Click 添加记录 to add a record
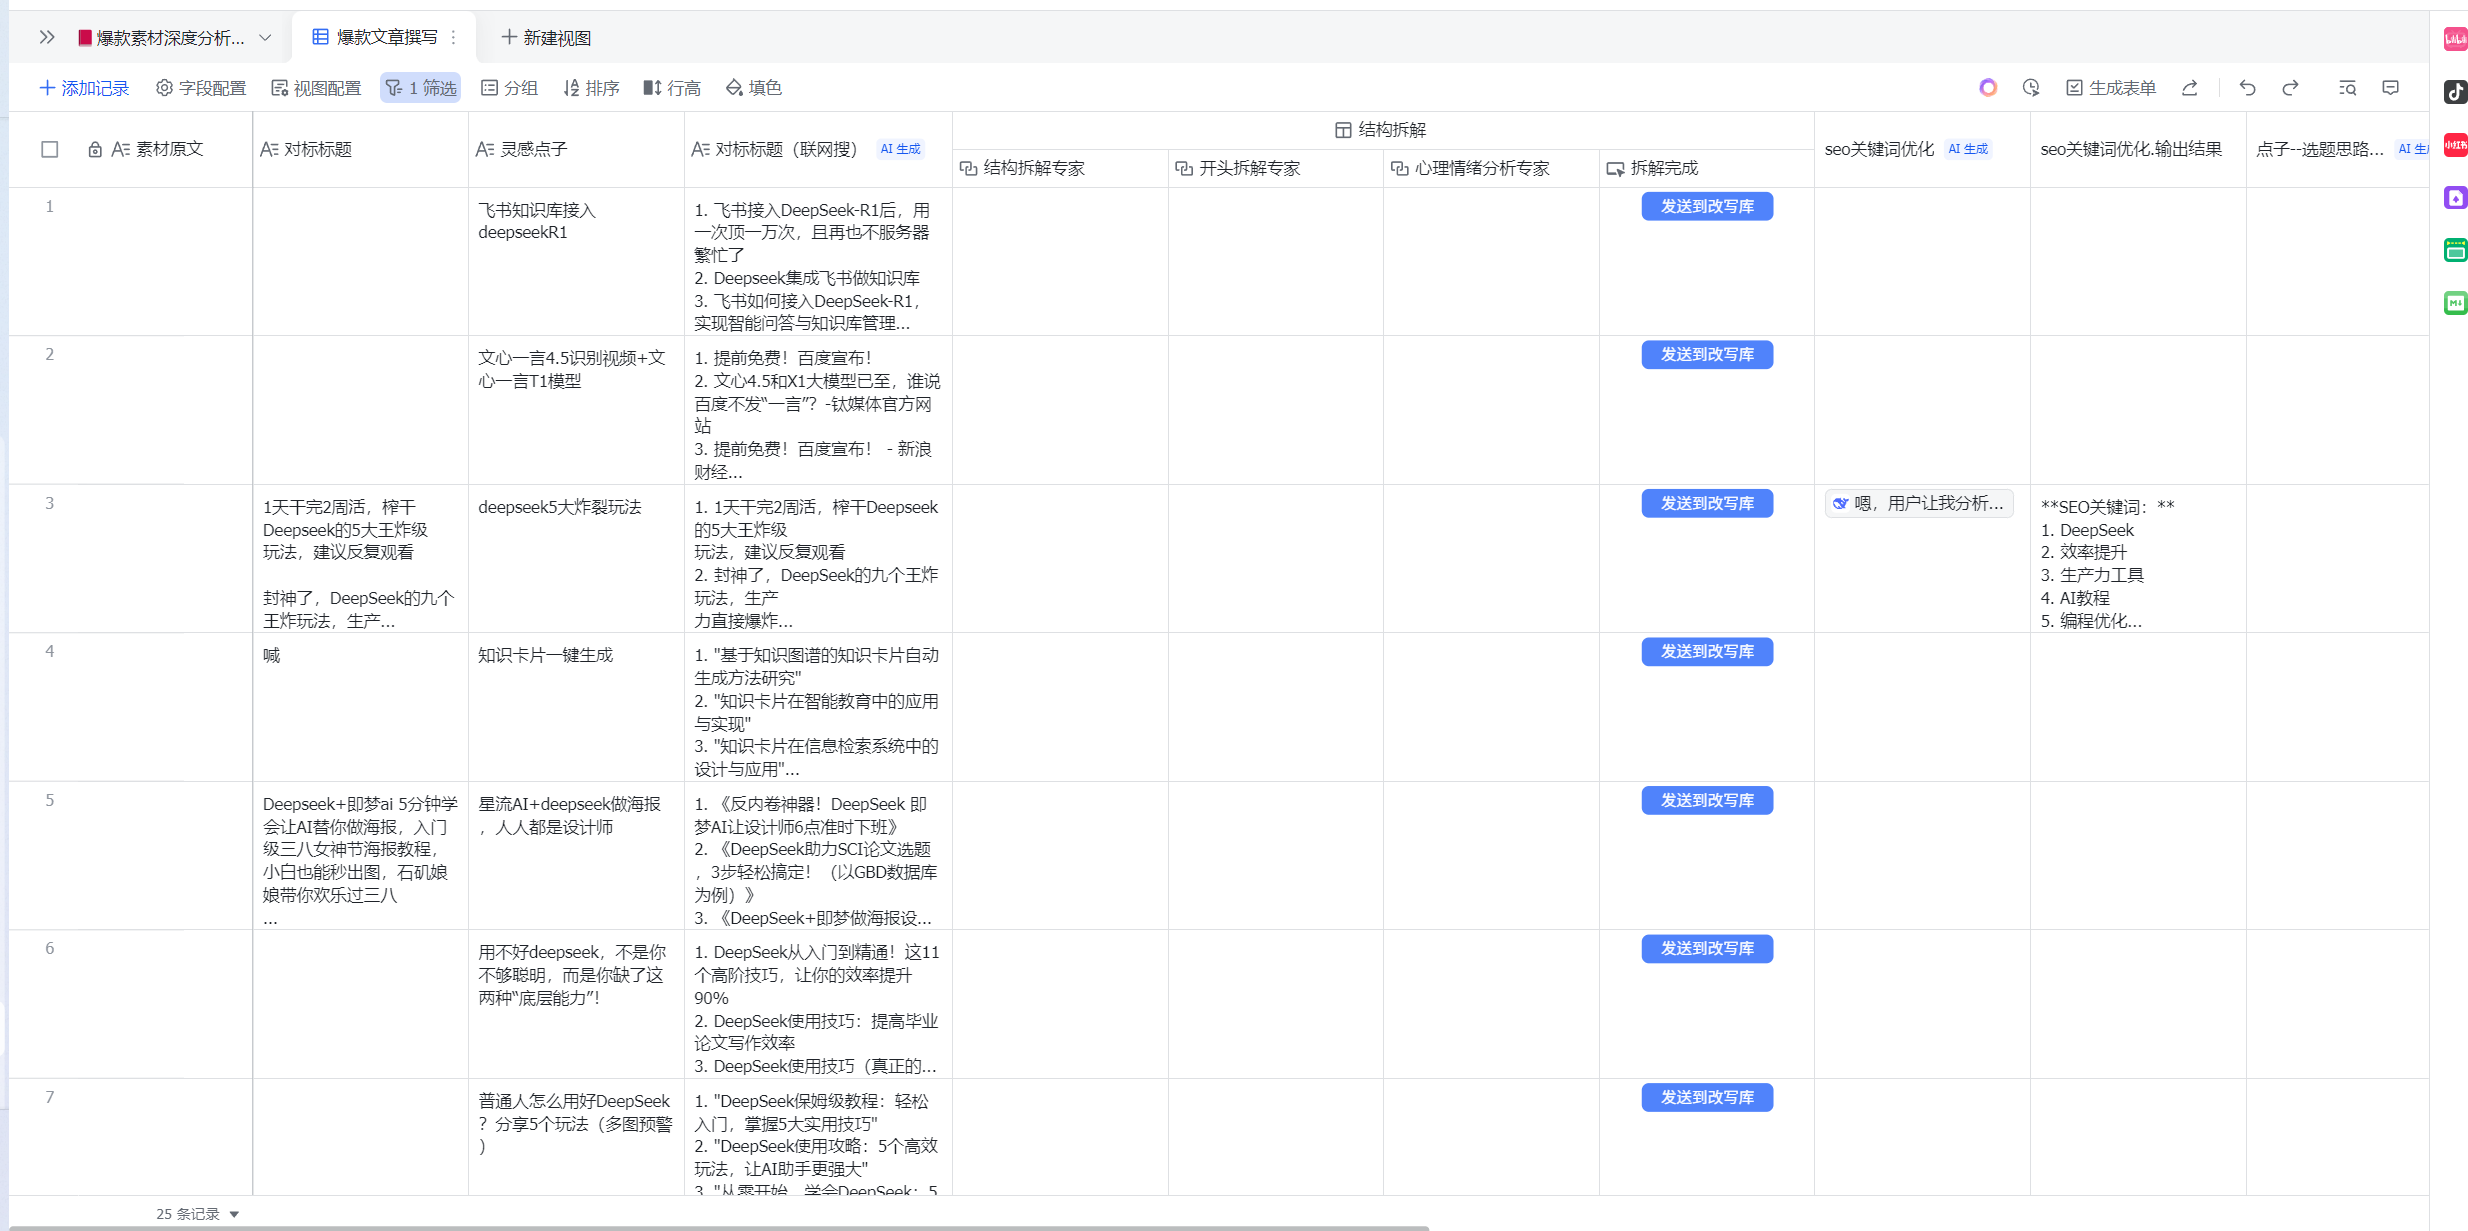 pos(84,88)
